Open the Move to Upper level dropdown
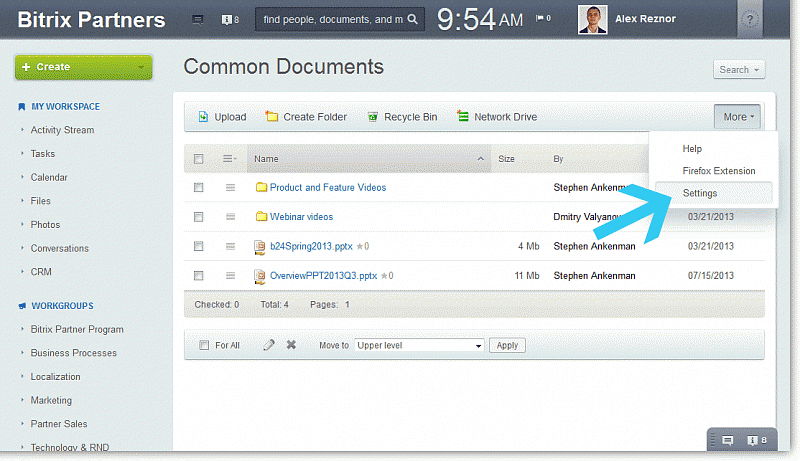 [x=419, y=345]
